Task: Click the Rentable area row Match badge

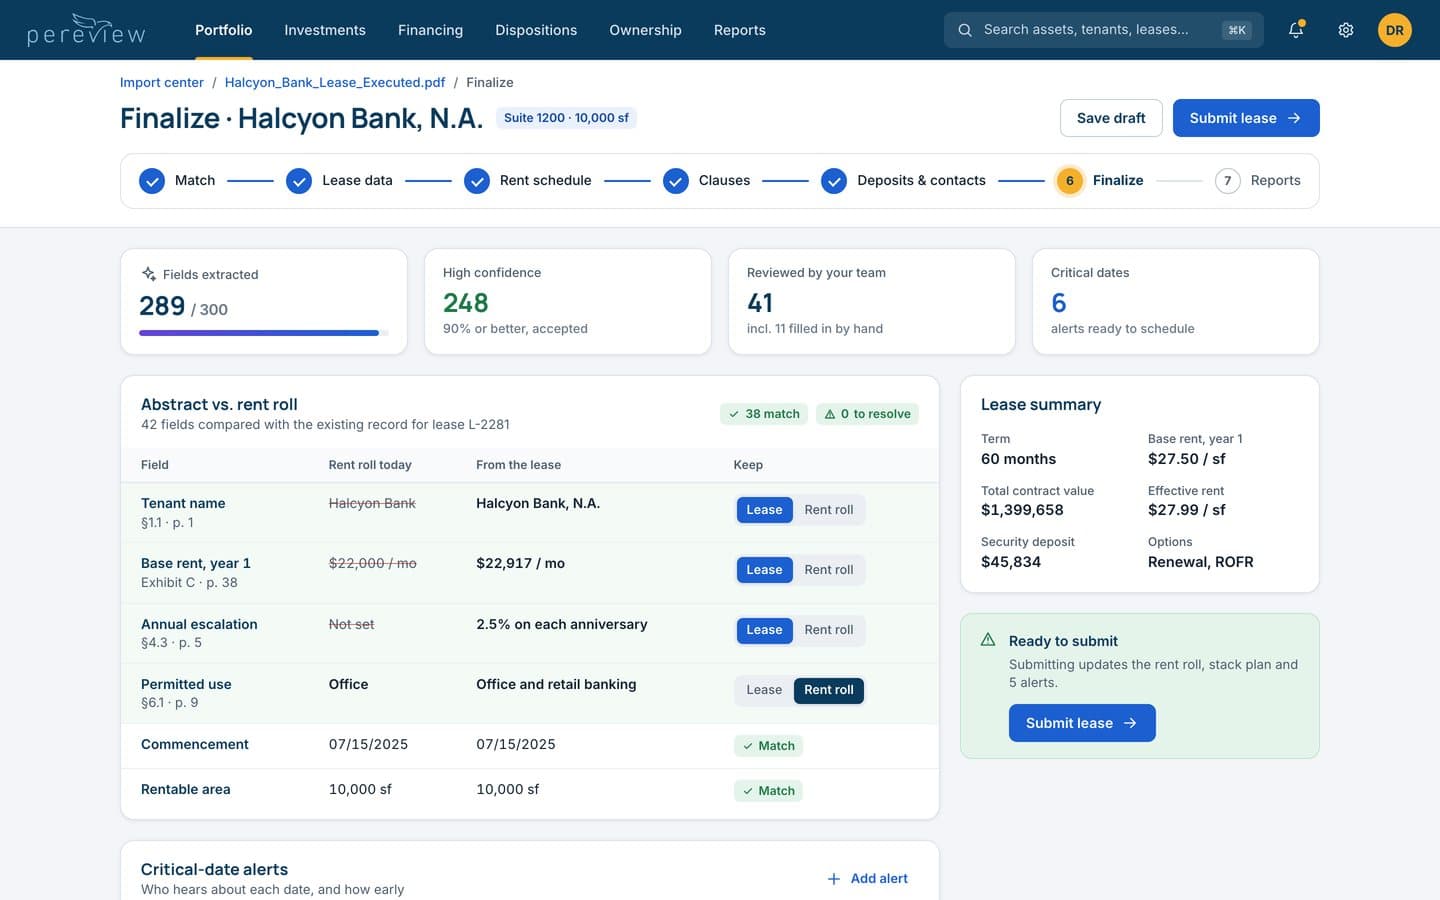Action: coord(768,791)
